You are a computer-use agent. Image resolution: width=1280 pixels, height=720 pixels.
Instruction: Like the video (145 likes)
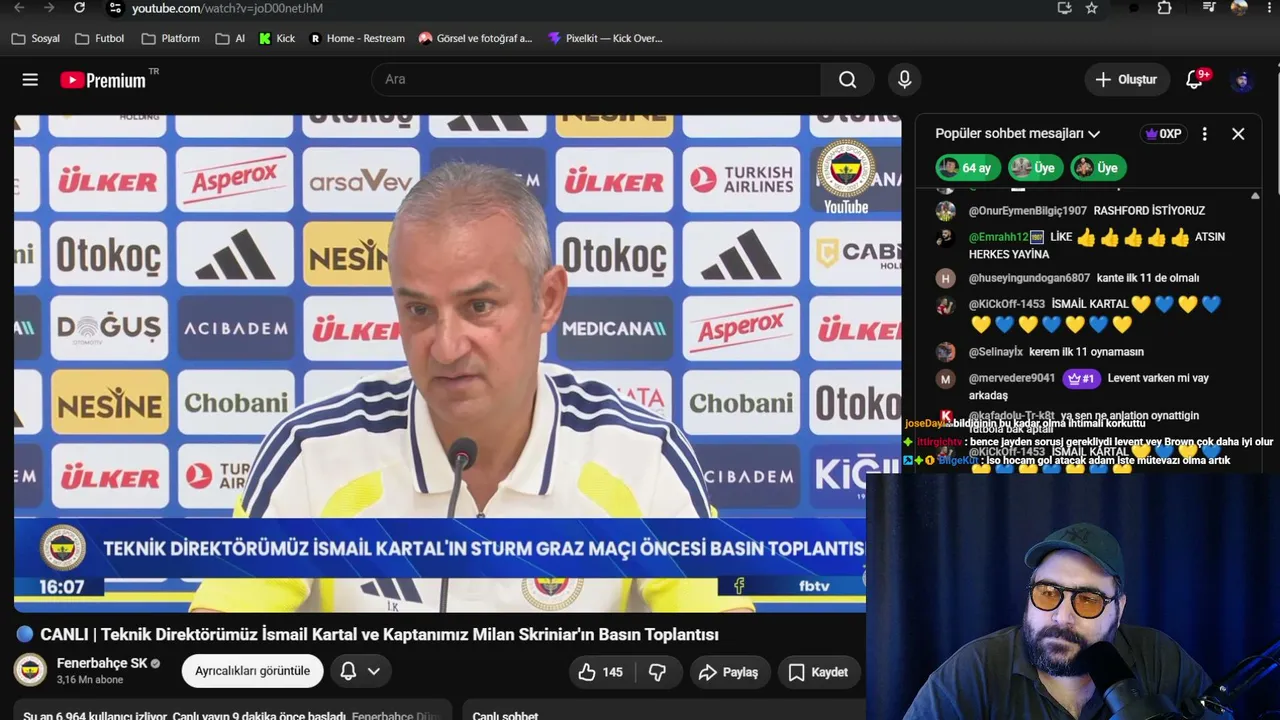tap(600, 672)
